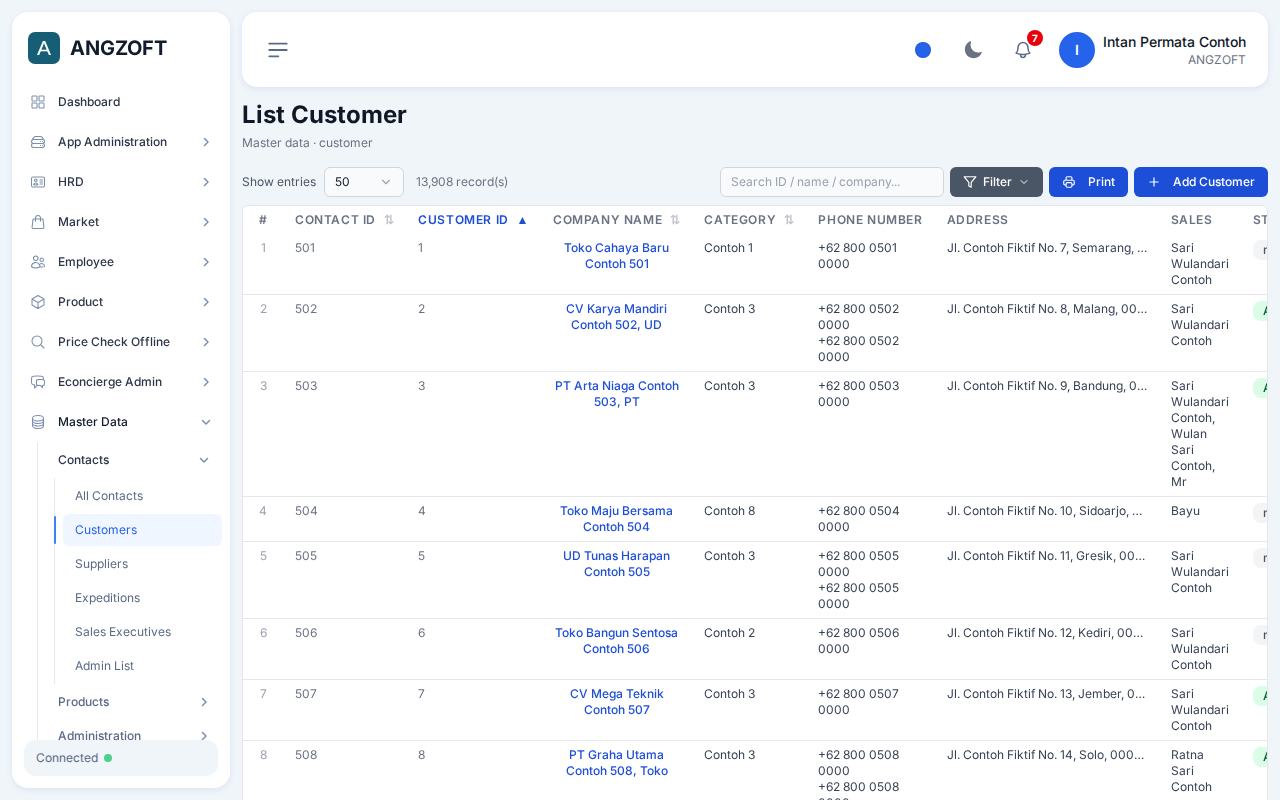Click the hamburger menu icon
This screenshot has height=800, width=1280.
(278, 50)
